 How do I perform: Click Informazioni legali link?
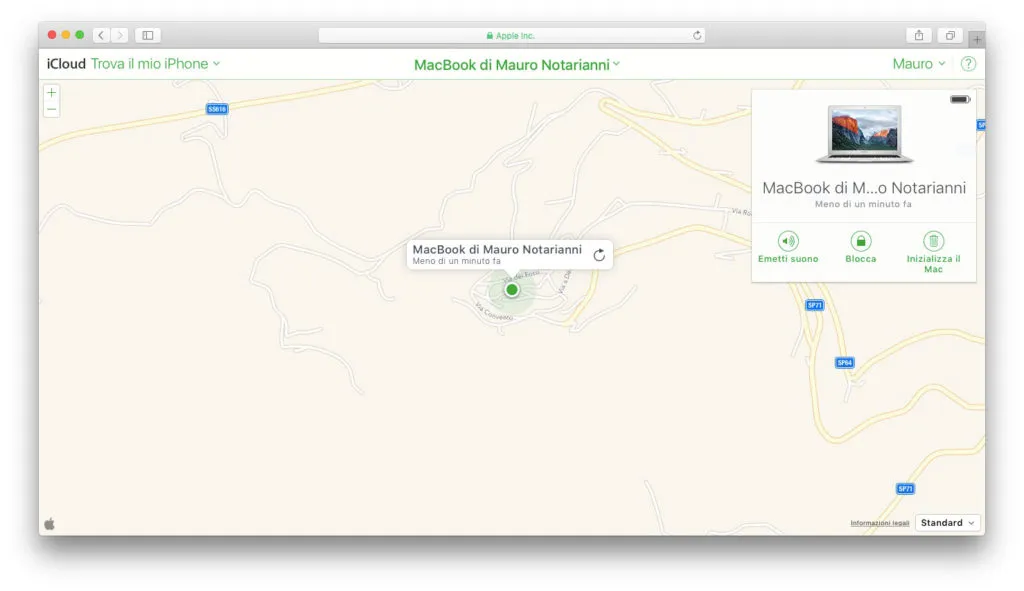tap(879, 522)
